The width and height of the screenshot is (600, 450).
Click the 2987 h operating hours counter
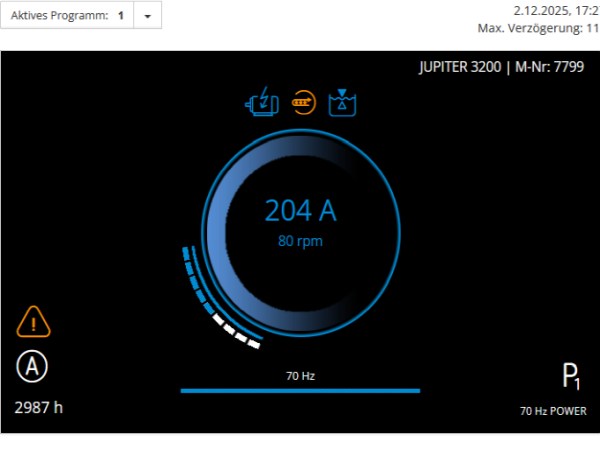[39, 407]
